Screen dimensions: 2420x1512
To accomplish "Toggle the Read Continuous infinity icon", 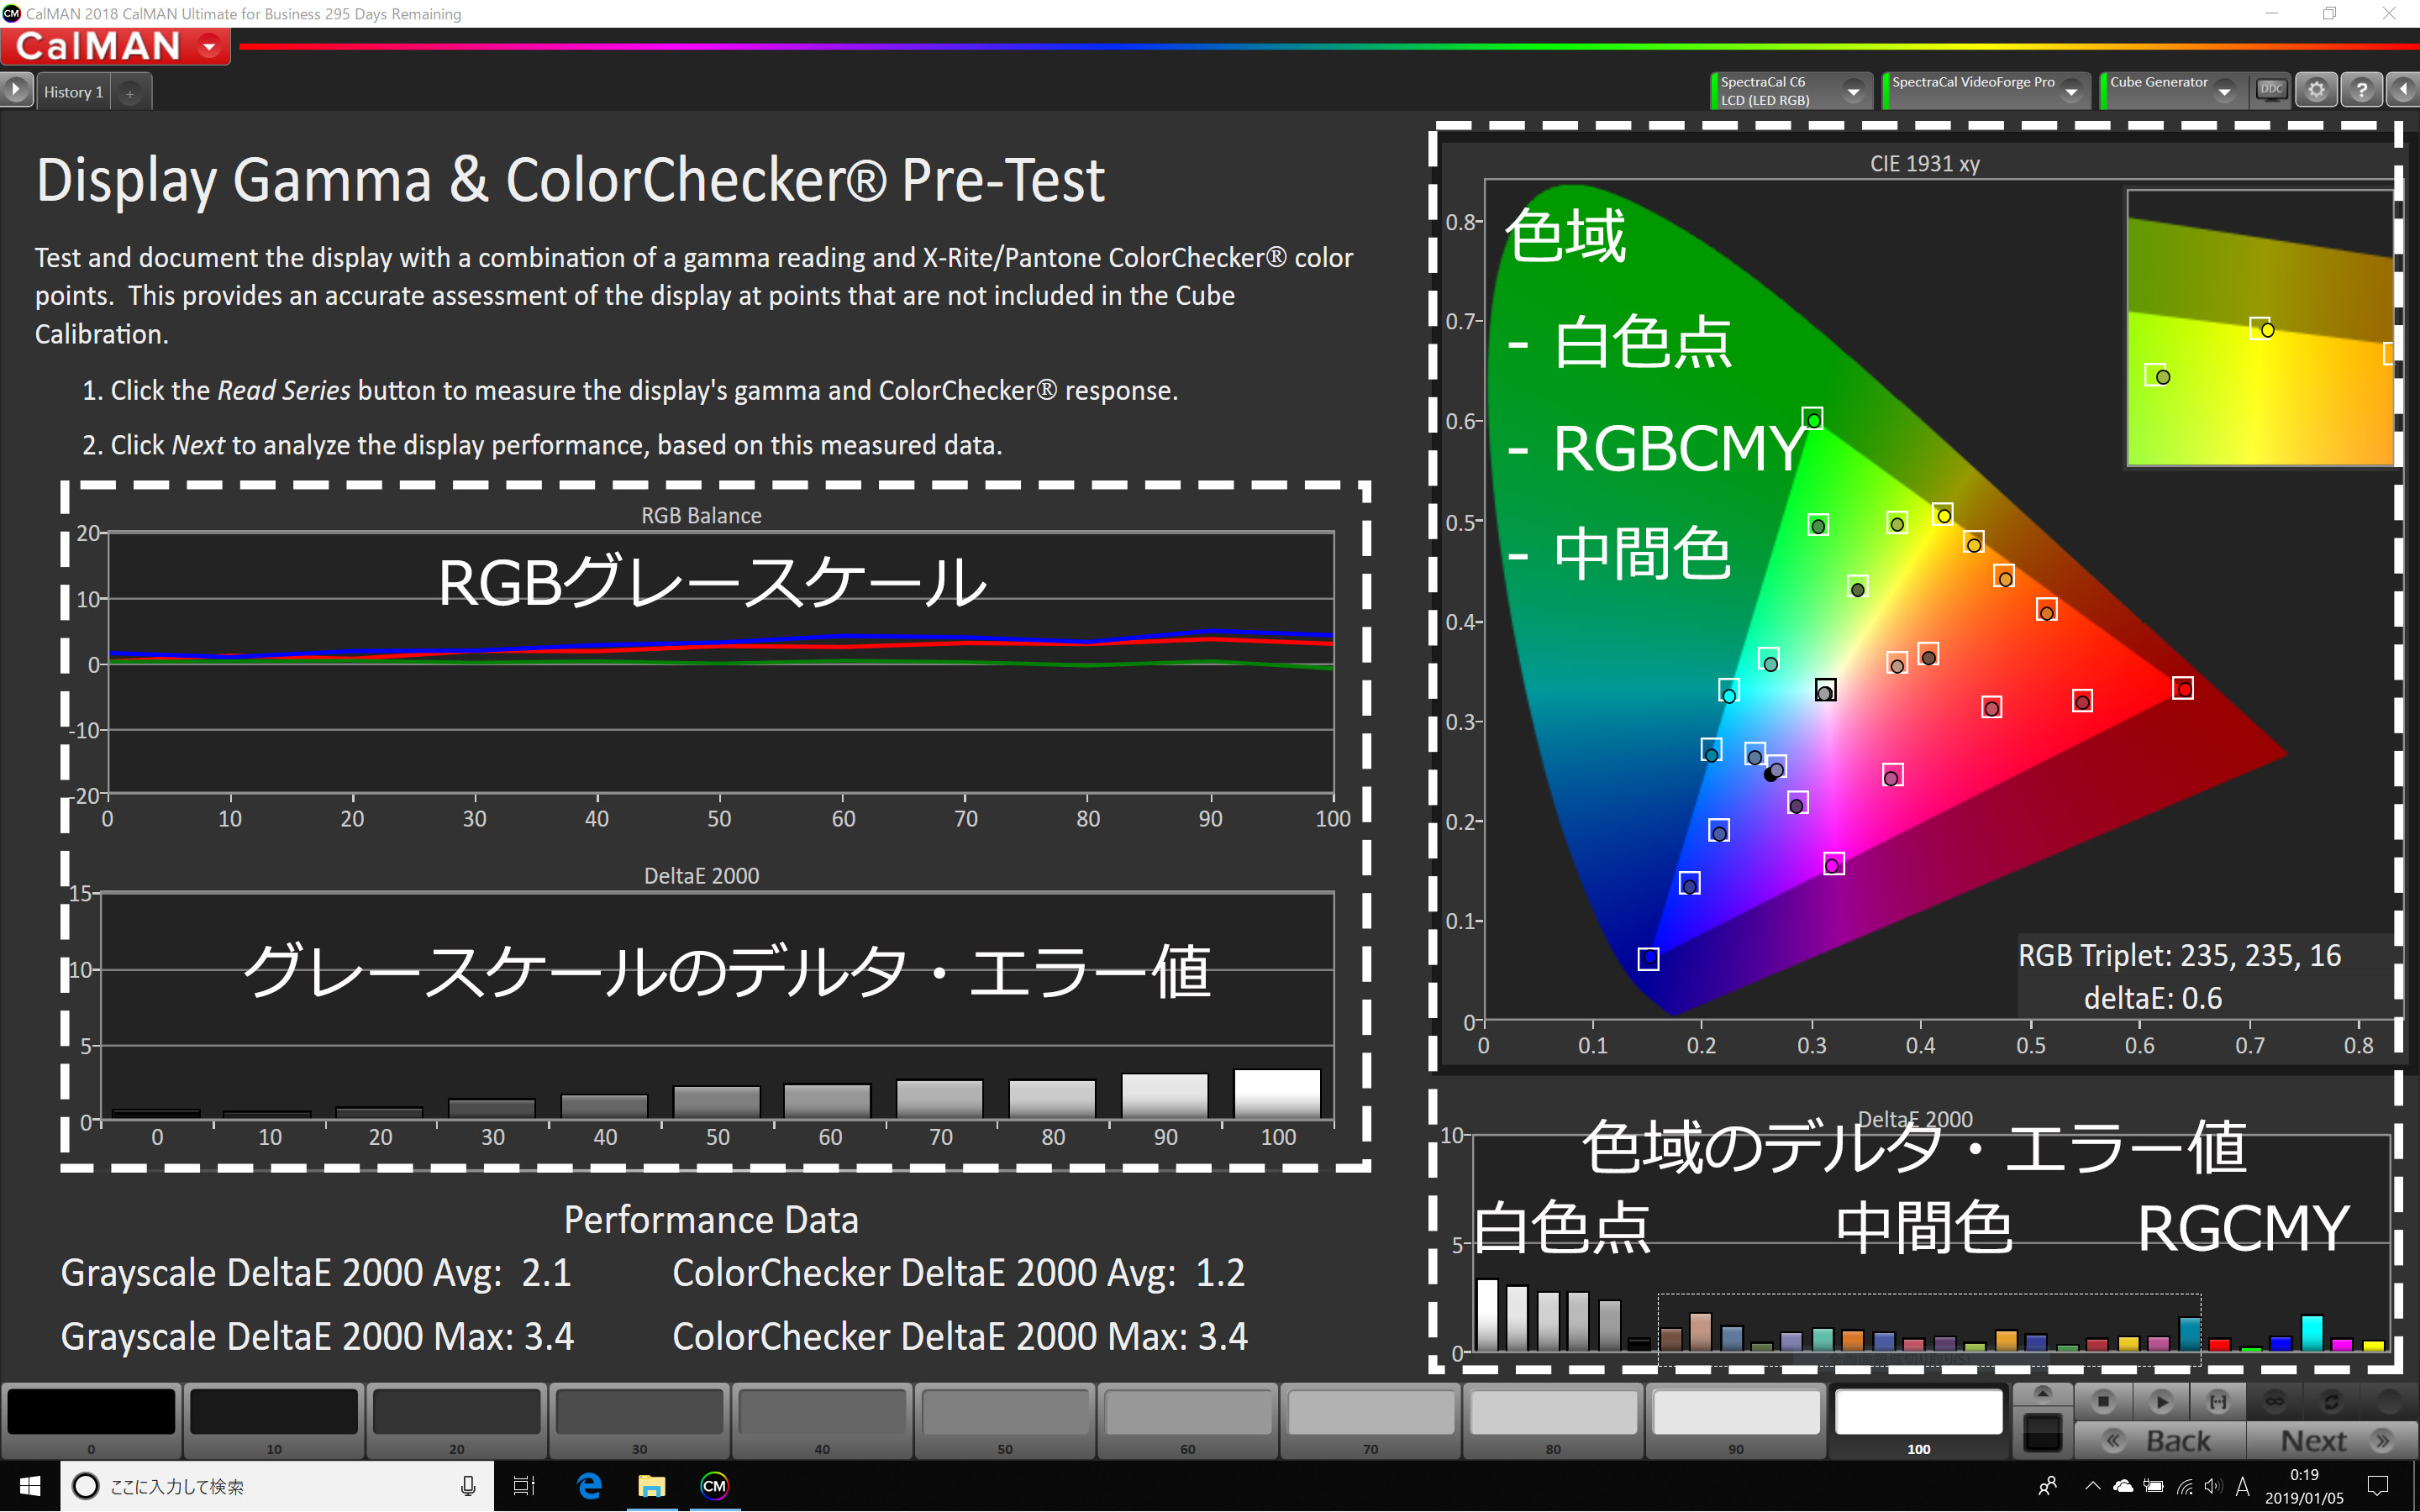I will 2274,1401.
